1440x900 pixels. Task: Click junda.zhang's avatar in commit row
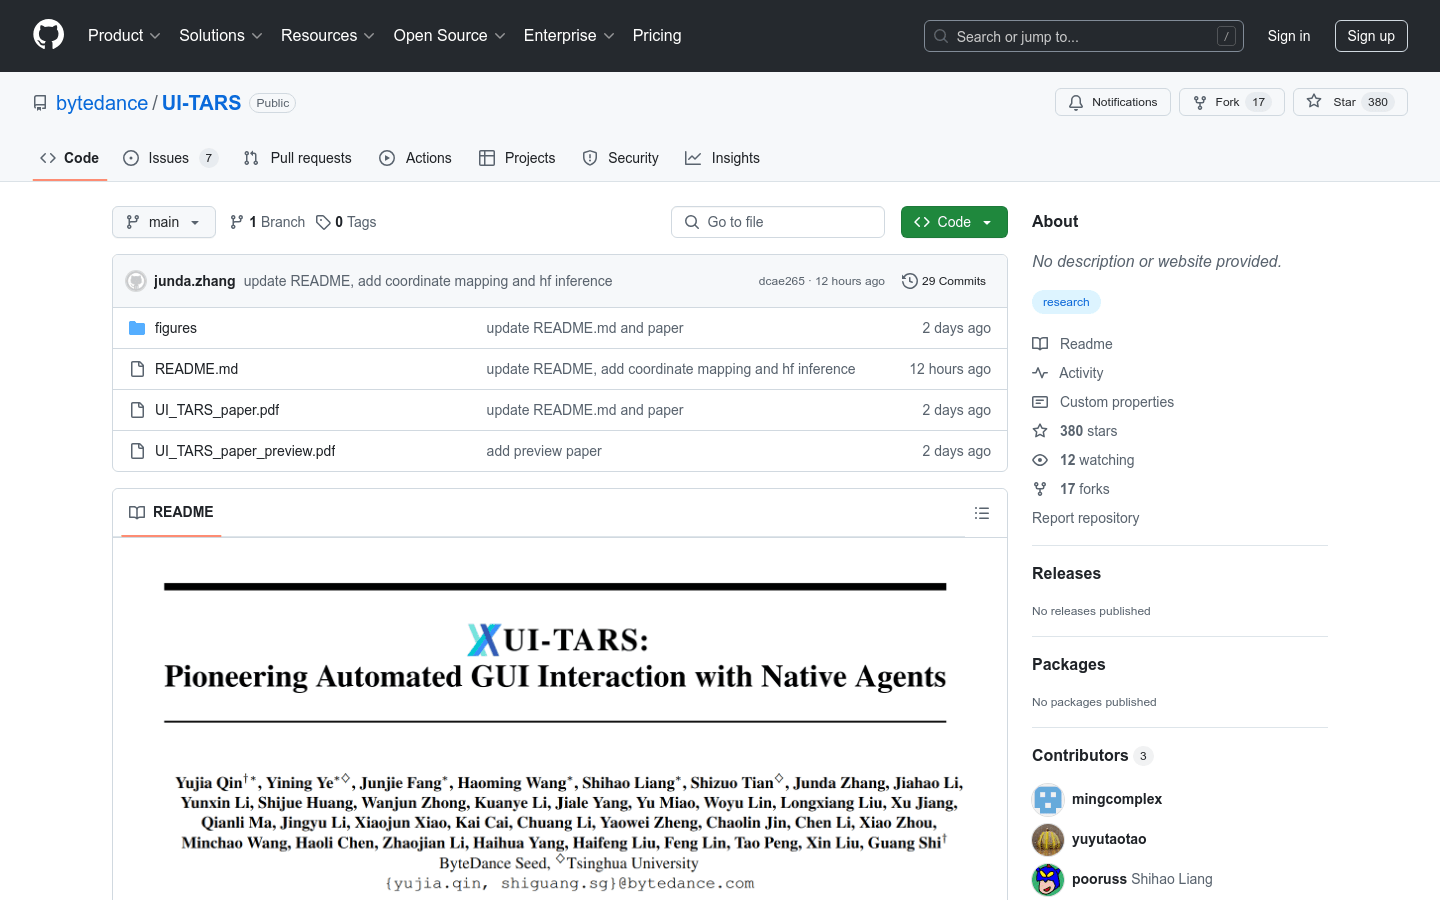pyautogui.click(x=136, y=281)
